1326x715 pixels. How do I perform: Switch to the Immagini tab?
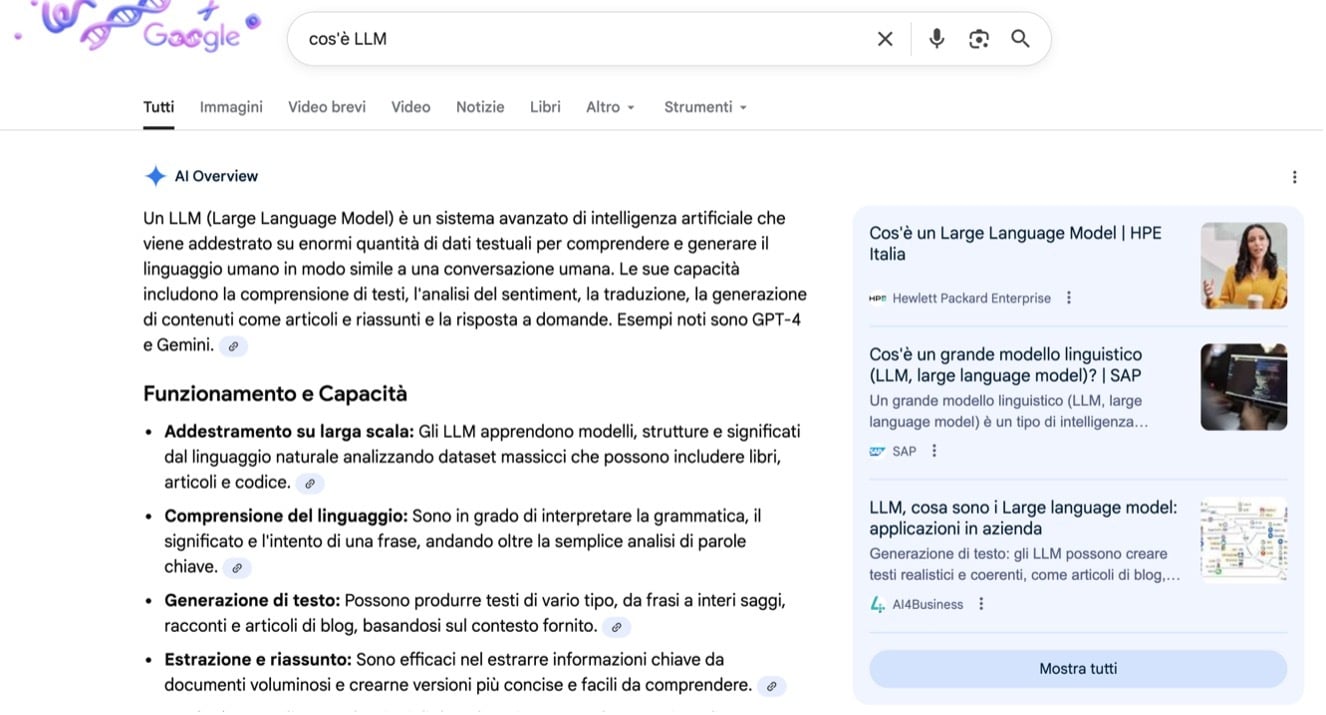coord(230,106)
